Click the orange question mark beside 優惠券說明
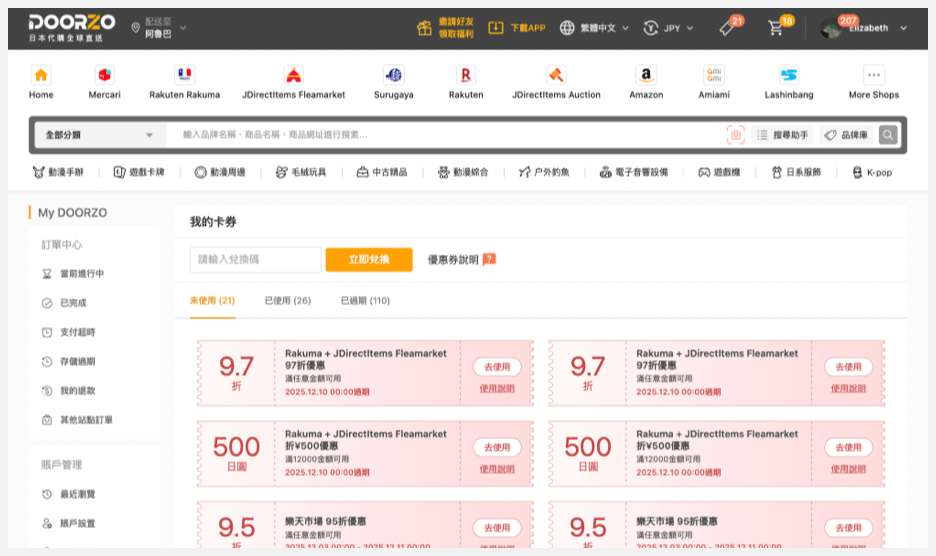Image resolution: width=936 pixels, height=556 pixels. pos(489,259)
